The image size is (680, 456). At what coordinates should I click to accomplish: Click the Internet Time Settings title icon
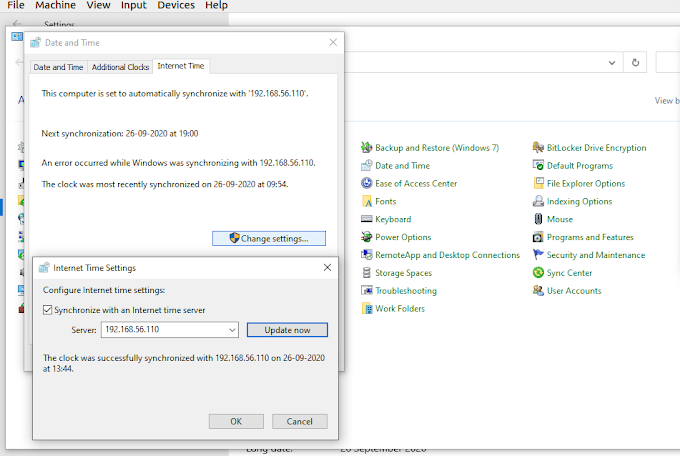tap(44, 268)
